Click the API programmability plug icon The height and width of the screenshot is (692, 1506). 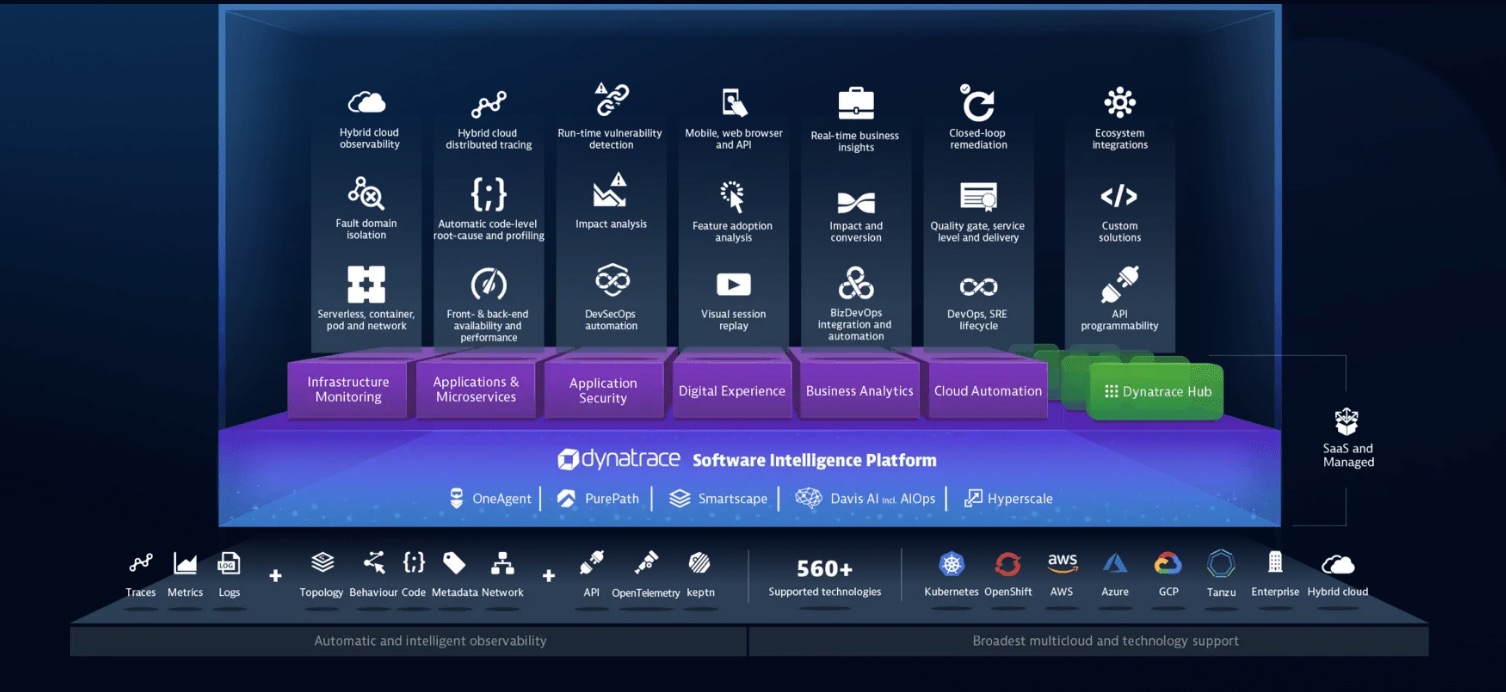[x=1119, y=285]
